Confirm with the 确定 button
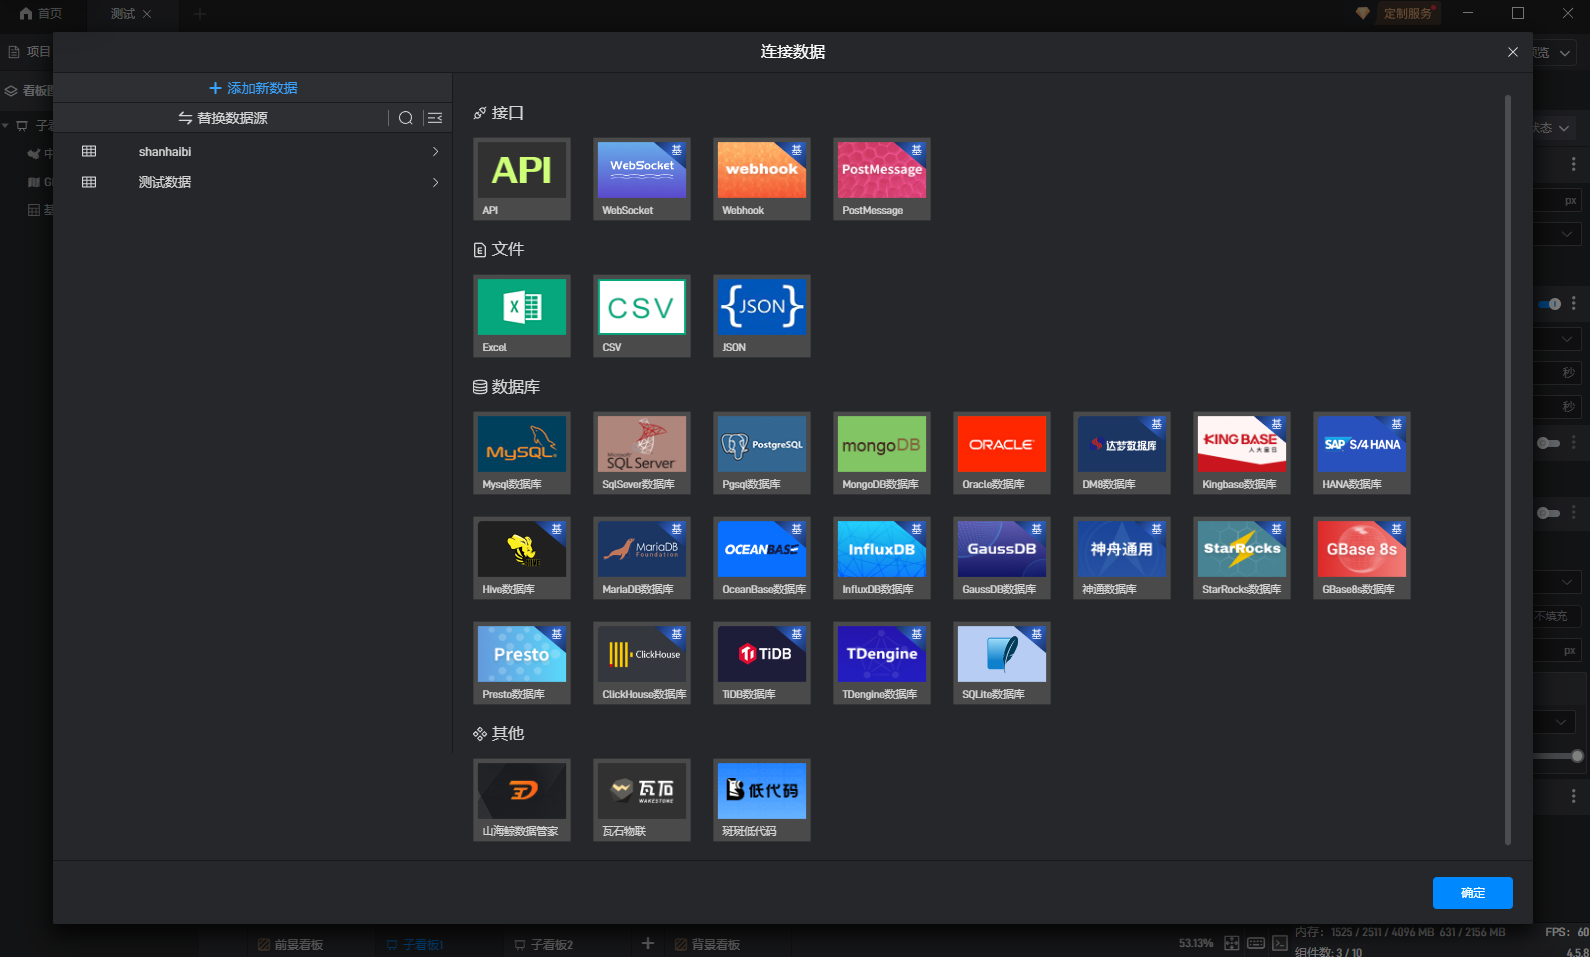Screen dimensions: 1590x957 point(1472,893)
